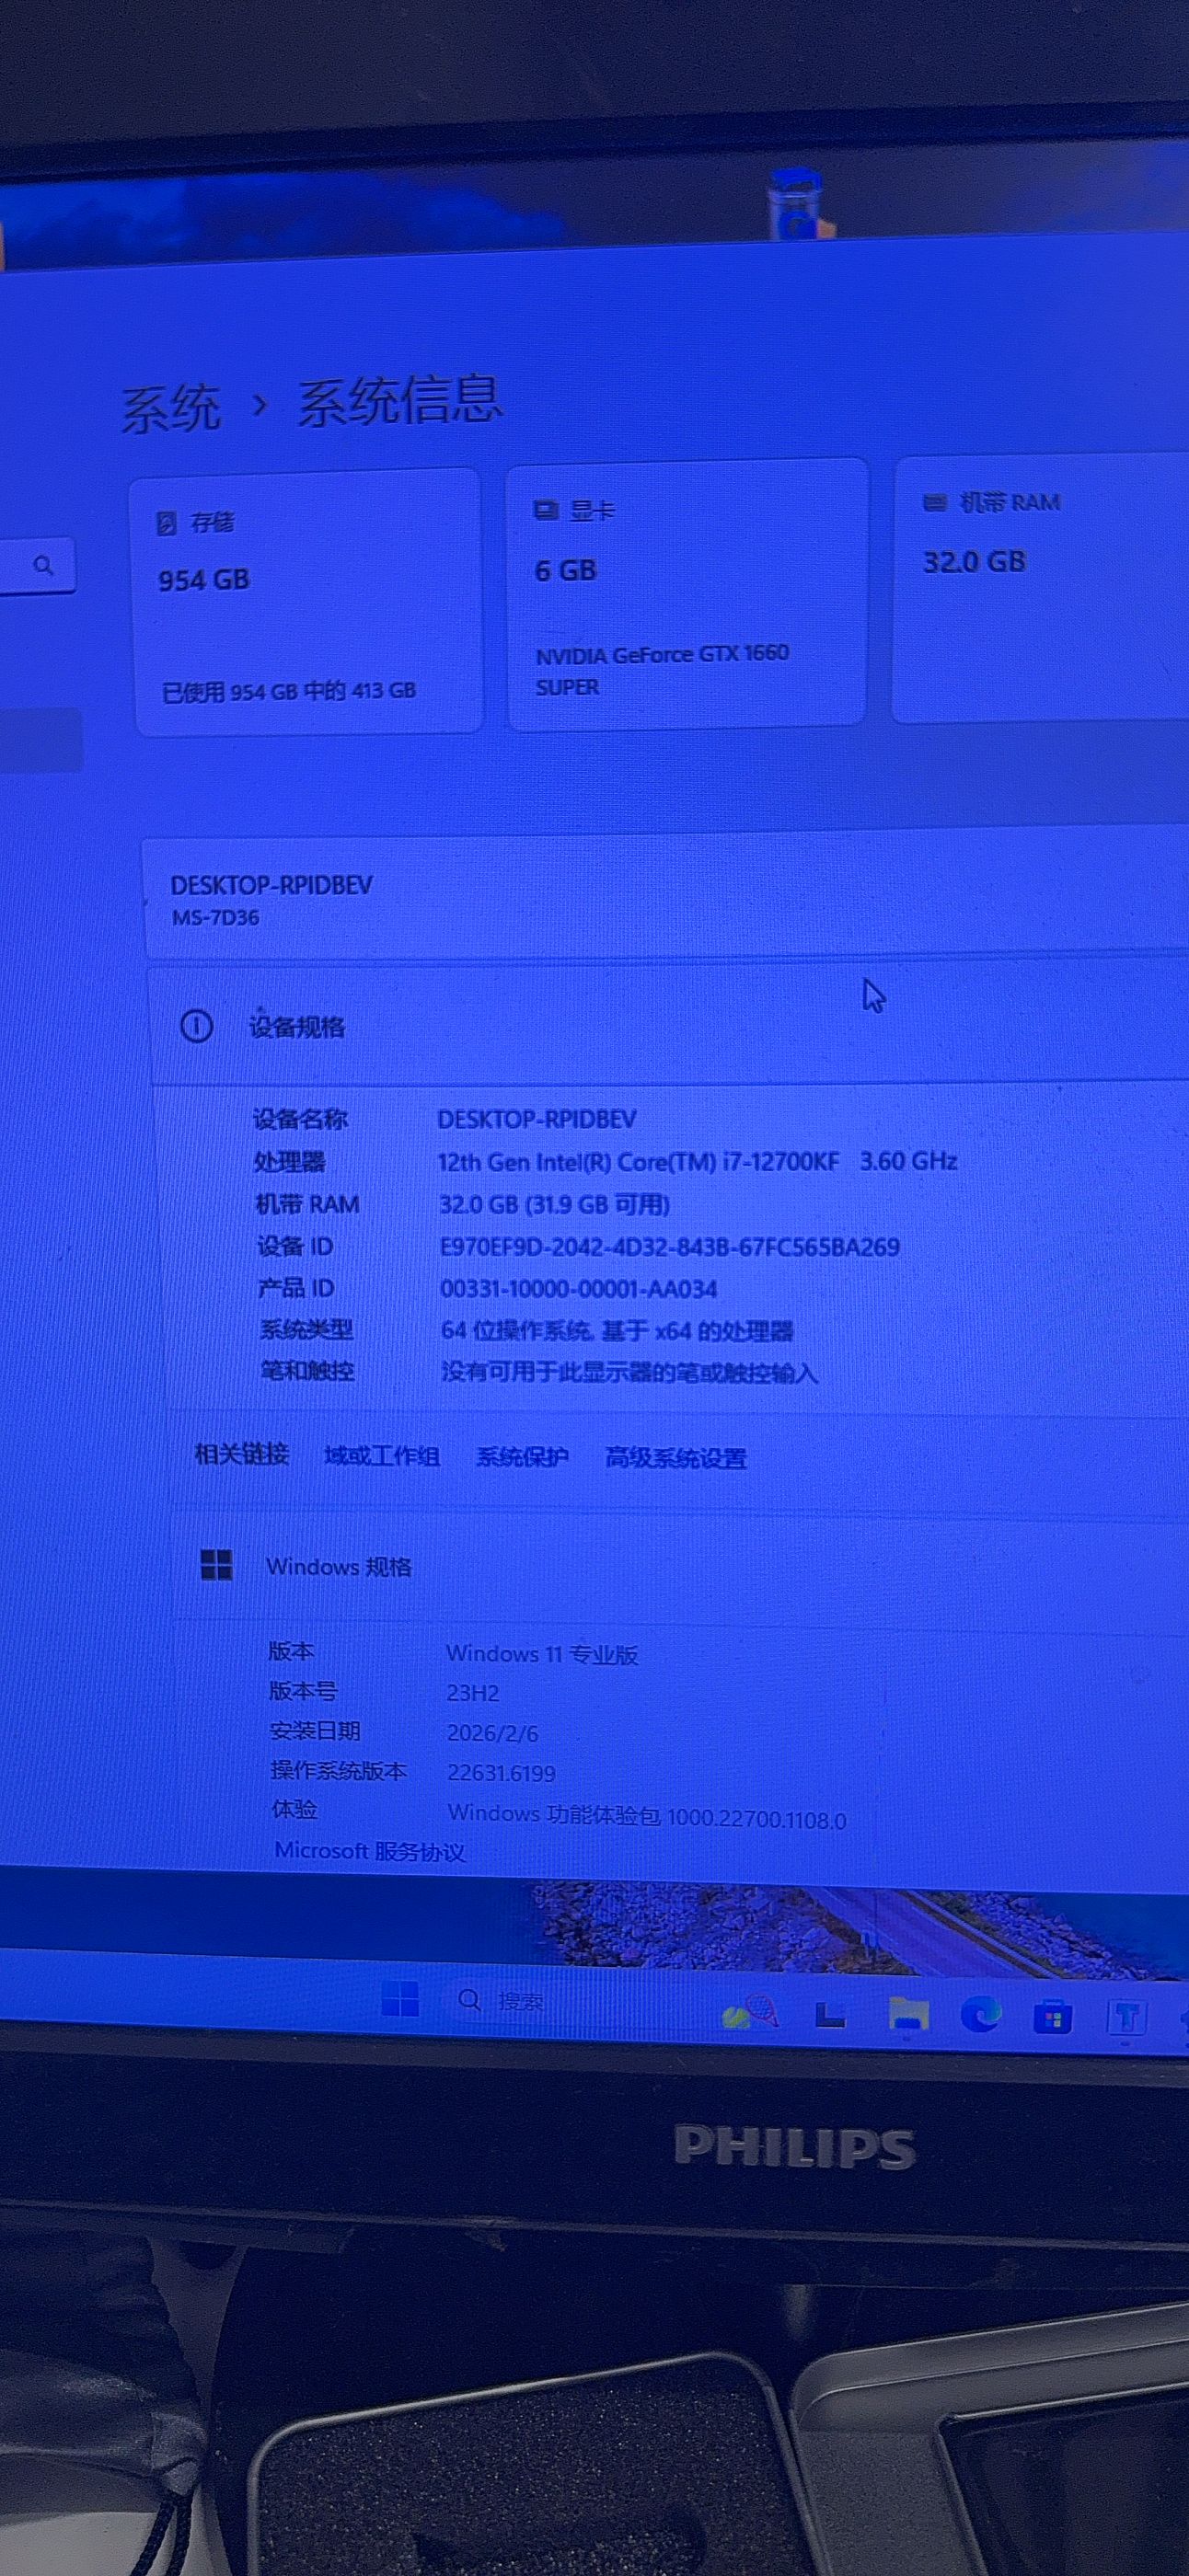The image size is (1189, 2576).
Task: Select version number 23H2
Action: [473, 1693]
